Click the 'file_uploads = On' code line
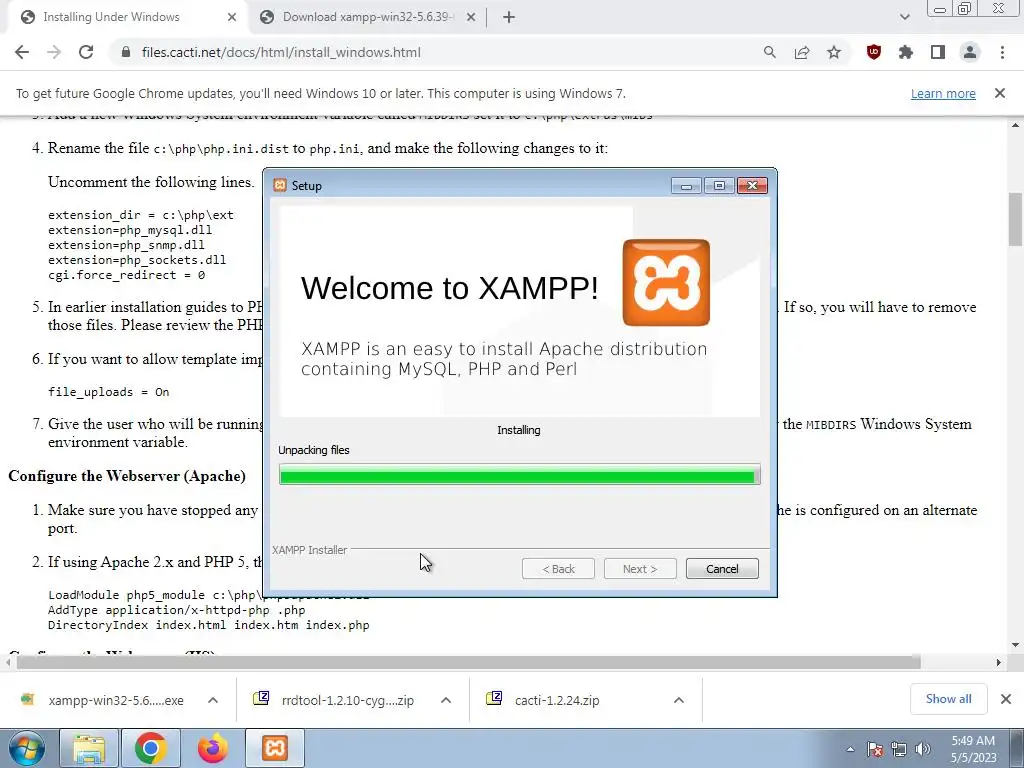Image resolution: width=1024 pixels, height=768 pixels. click(108, 392)
